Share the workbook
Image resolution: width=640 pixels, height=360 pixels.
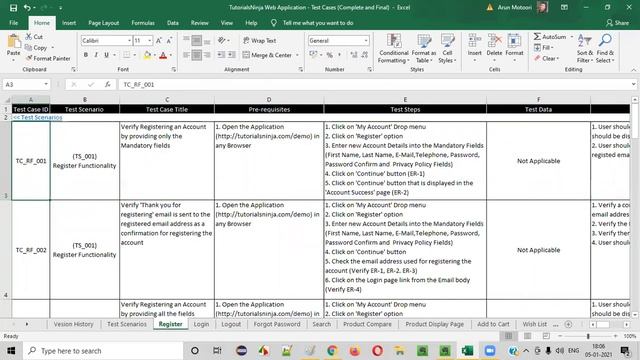coord(617,23)
